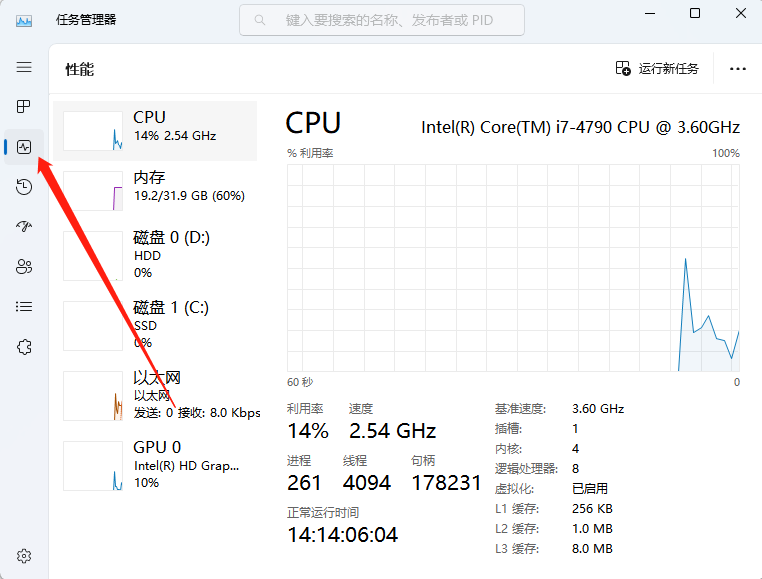Image resolution: width=762 pixels, height=579 pixels.
Task: Close the Task Manager window
Action: [741, 14]
